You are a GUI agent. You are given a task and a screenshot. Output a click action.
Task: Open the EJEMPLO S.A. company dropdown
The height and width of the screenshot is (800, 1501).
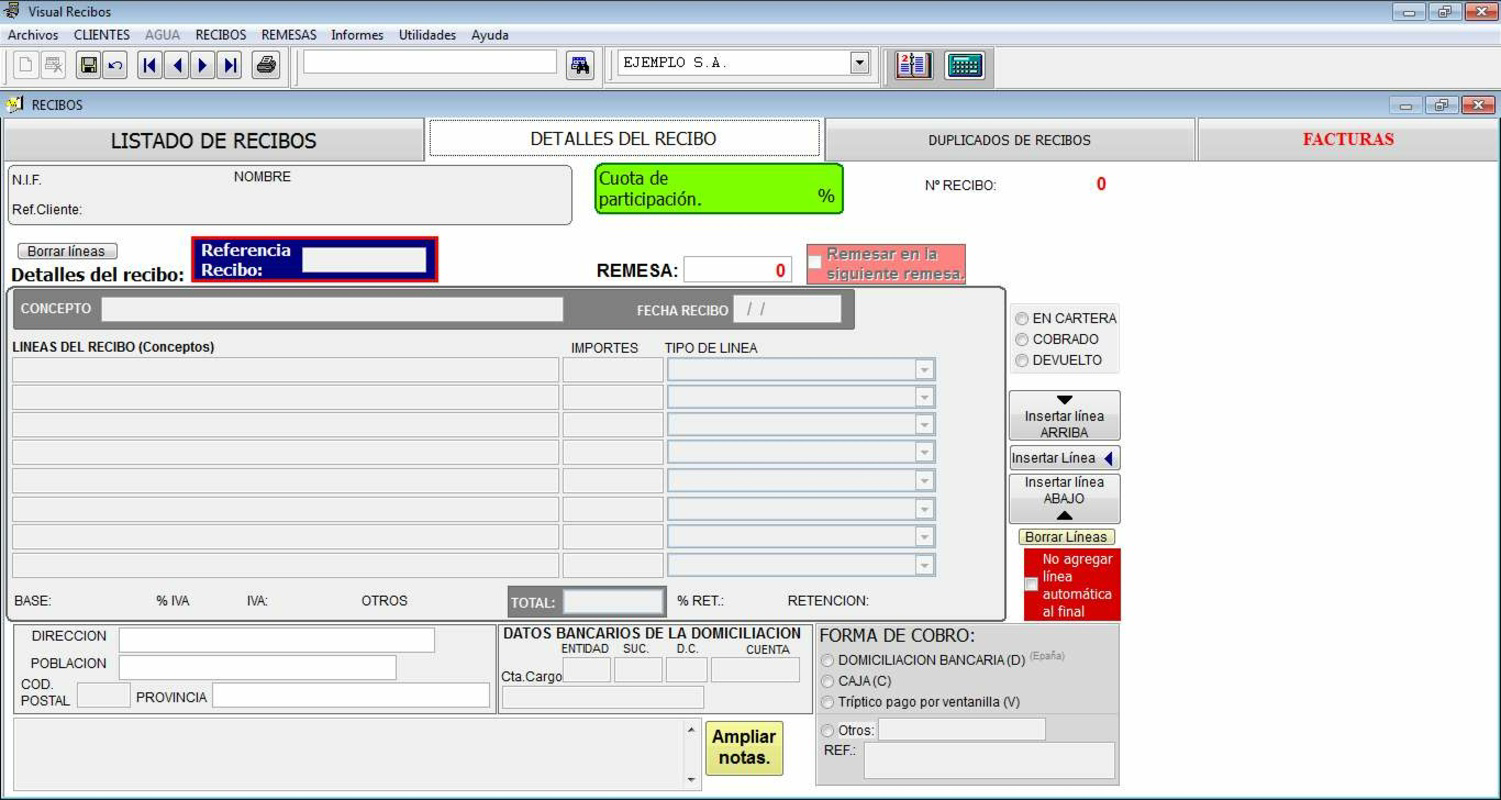tap(860, 63)
